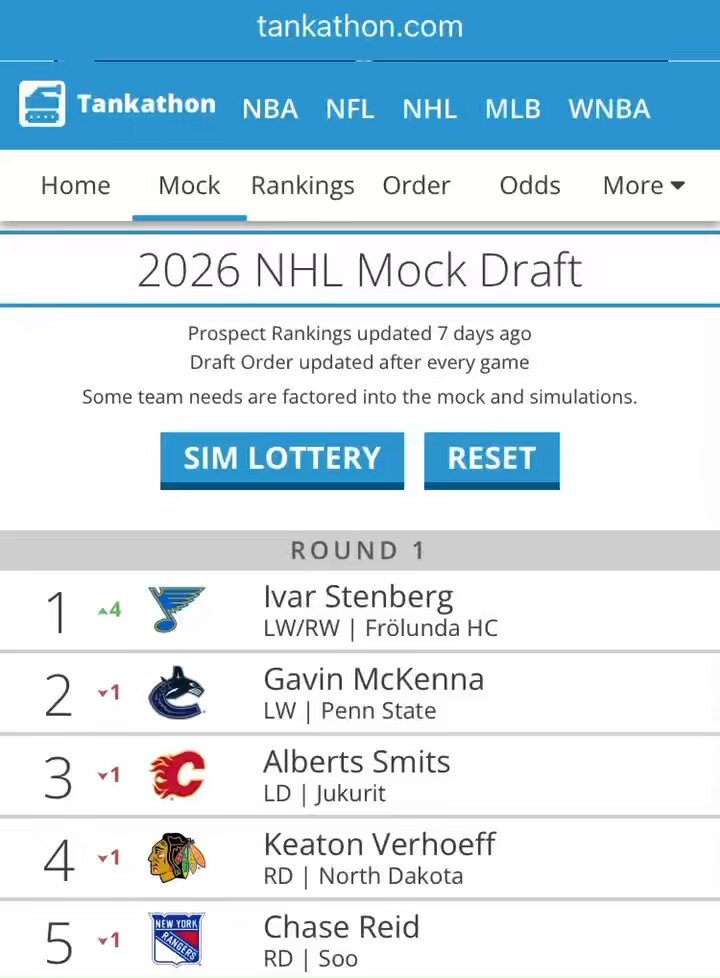Run the SIM LOTTERY button
The width and height of the screenshot is (720, 978).
point(282,460)
